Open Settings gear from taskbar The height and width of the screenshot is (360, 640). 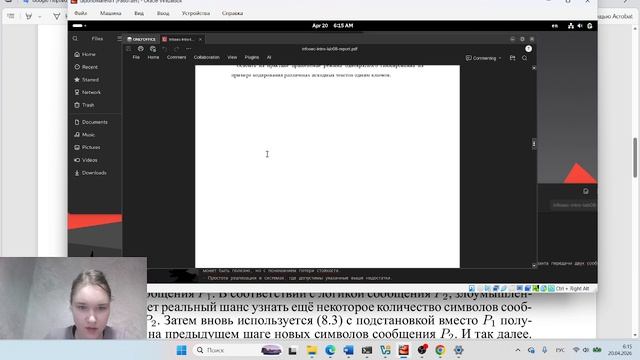coord(458,350)
